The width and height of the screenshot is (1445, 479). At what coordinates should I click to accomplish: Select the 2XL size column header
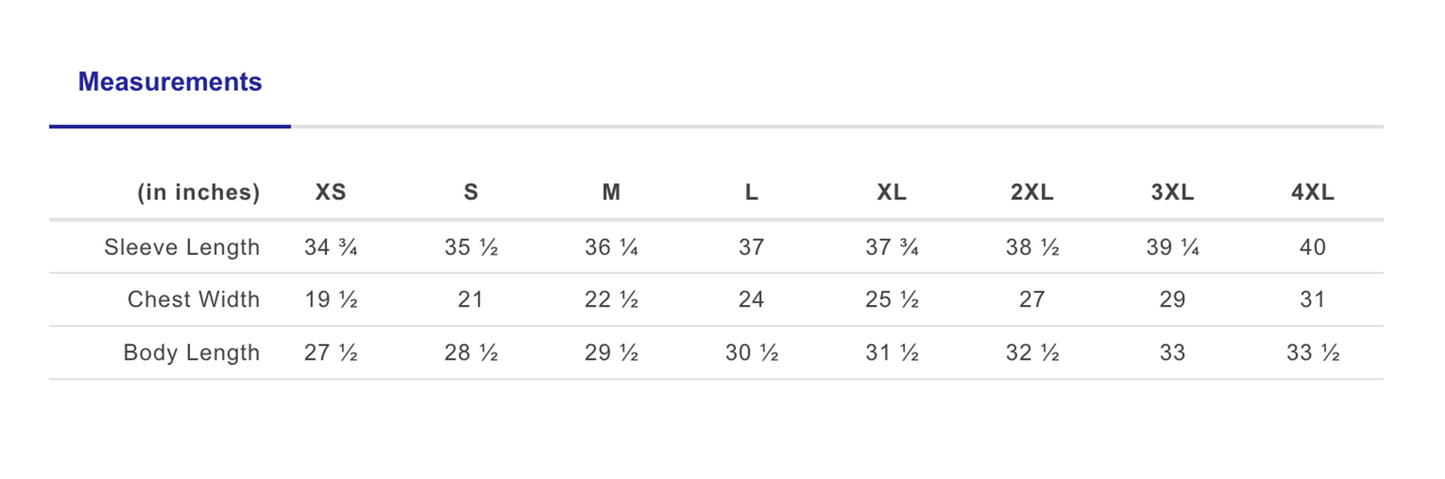point(1032,193)
